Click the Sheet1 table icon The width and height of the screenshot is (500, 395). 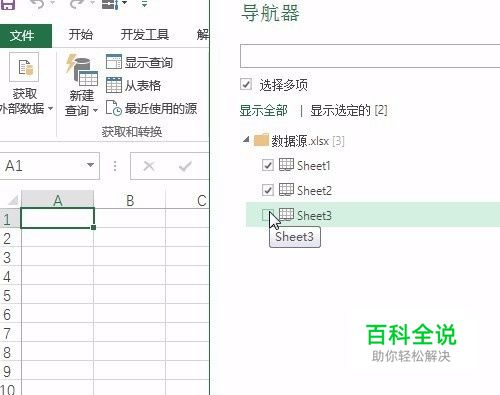point(286,164)
